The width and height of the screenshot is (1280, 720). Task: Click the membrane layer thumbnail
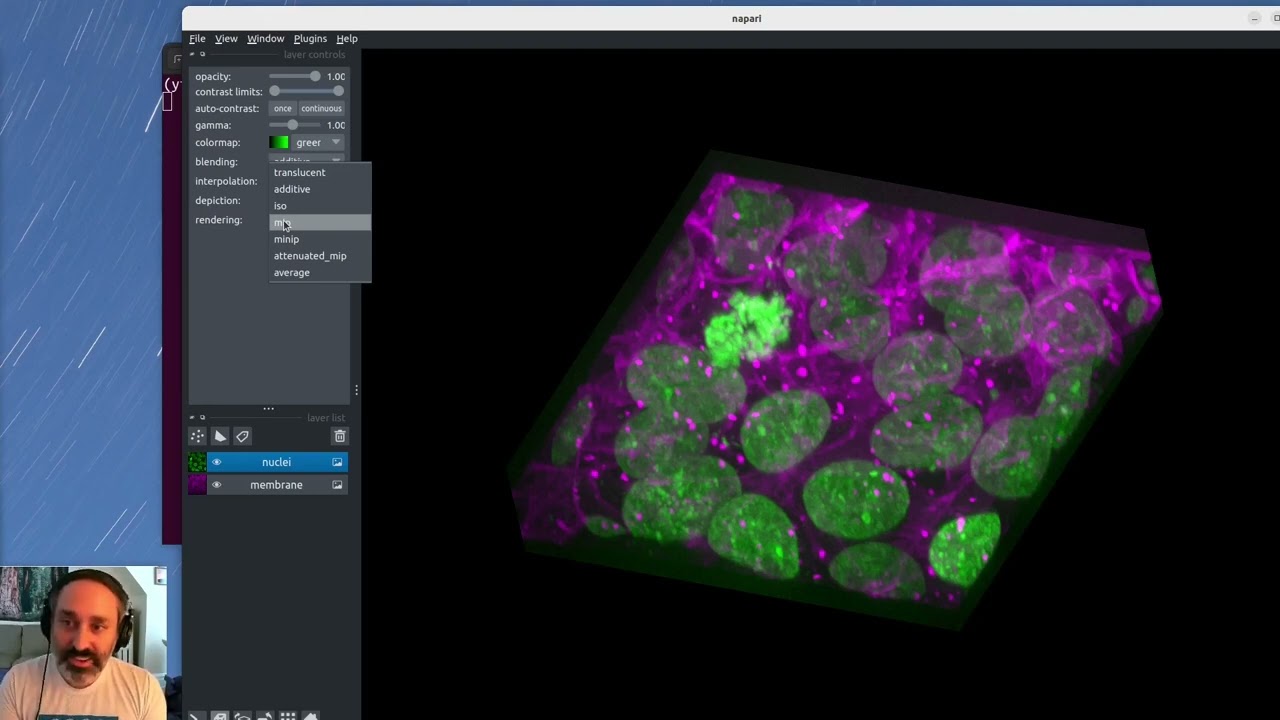(197, 485)
